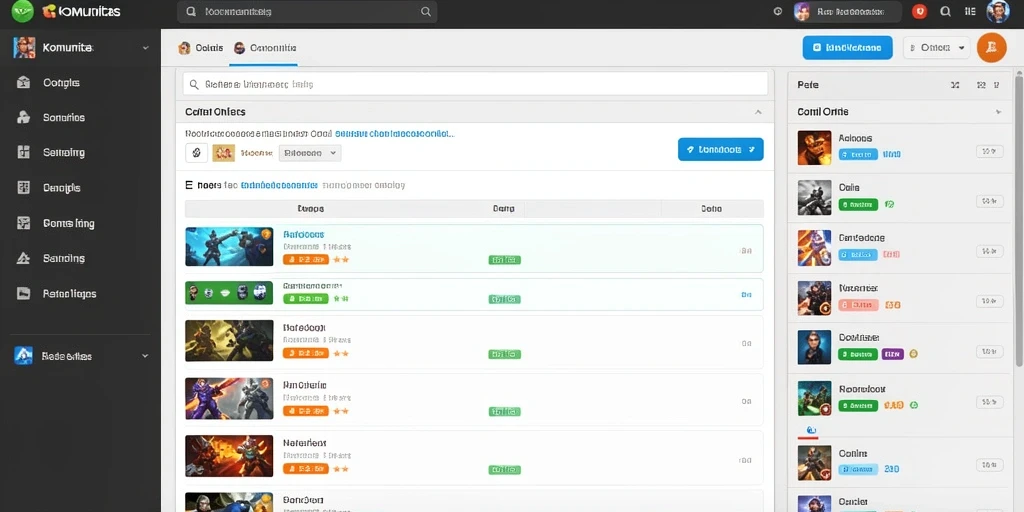Open the list menu icon beside the profile avatar
Screen dimensions: 1024x512
point(970,11)
